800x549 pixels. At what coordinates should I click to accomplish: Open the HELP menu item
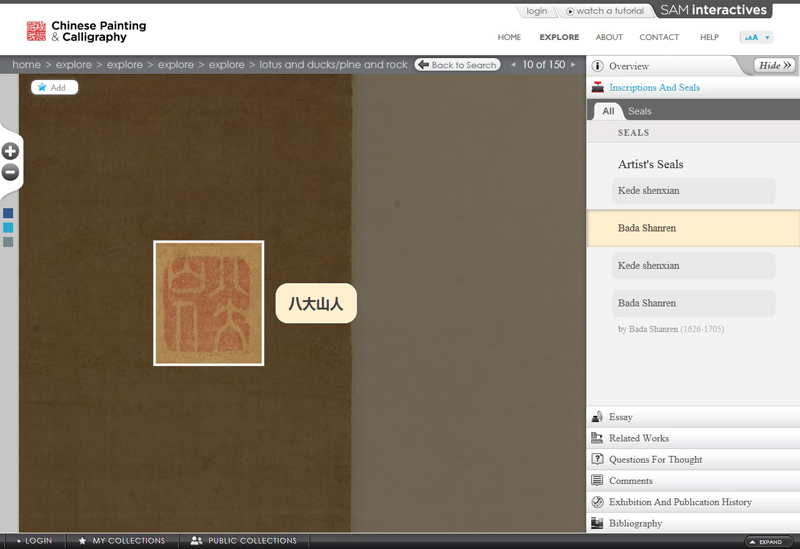point(709,37)
